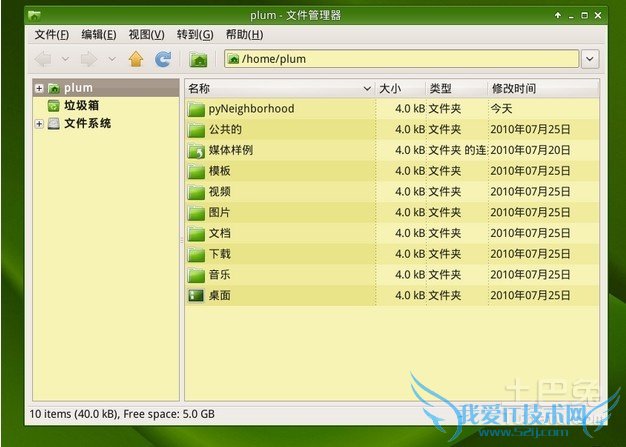
Task: Click the 桌面 desktop folder icon
Action: click(196, 296)
